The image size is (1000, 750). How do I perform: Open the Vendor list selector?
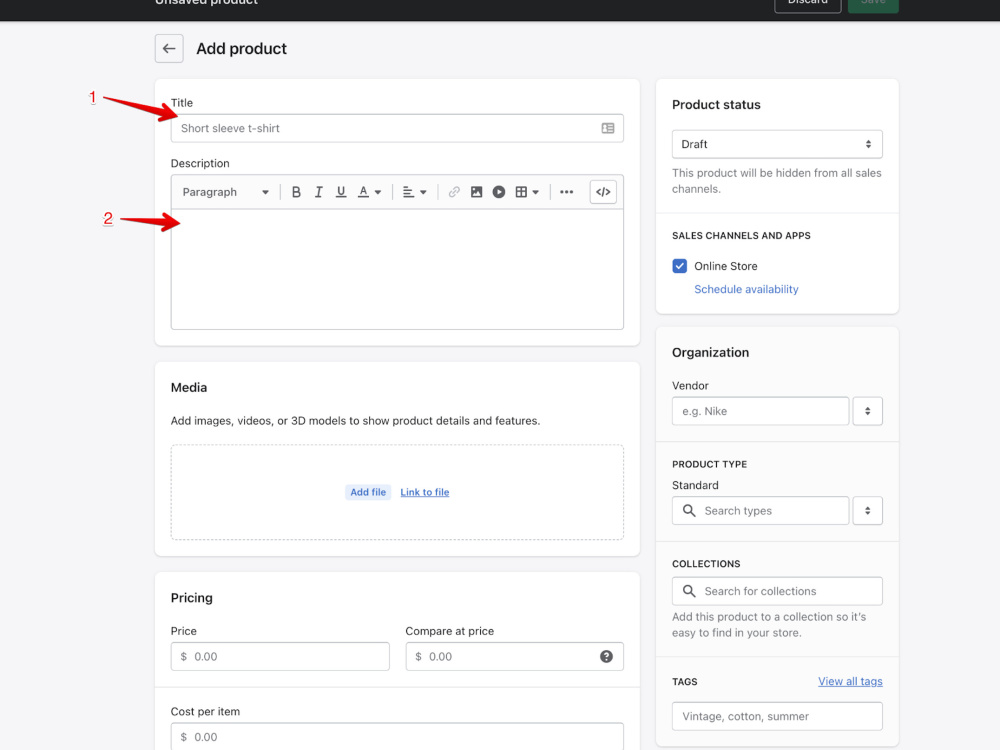pyautogui.click(x=867, y=411)
